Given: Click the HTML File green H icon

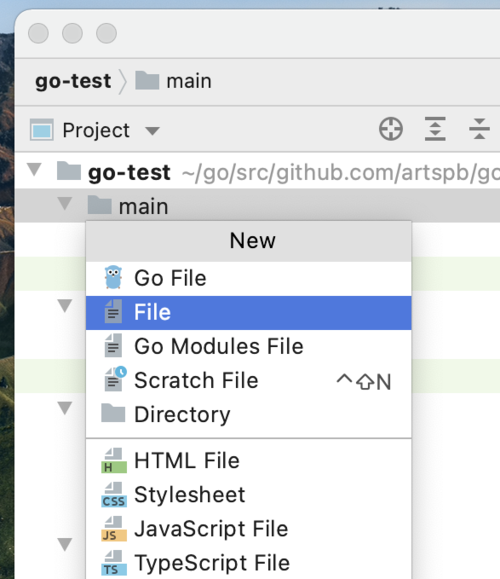Looking at the screenshot, I should (x=114, y=460).
